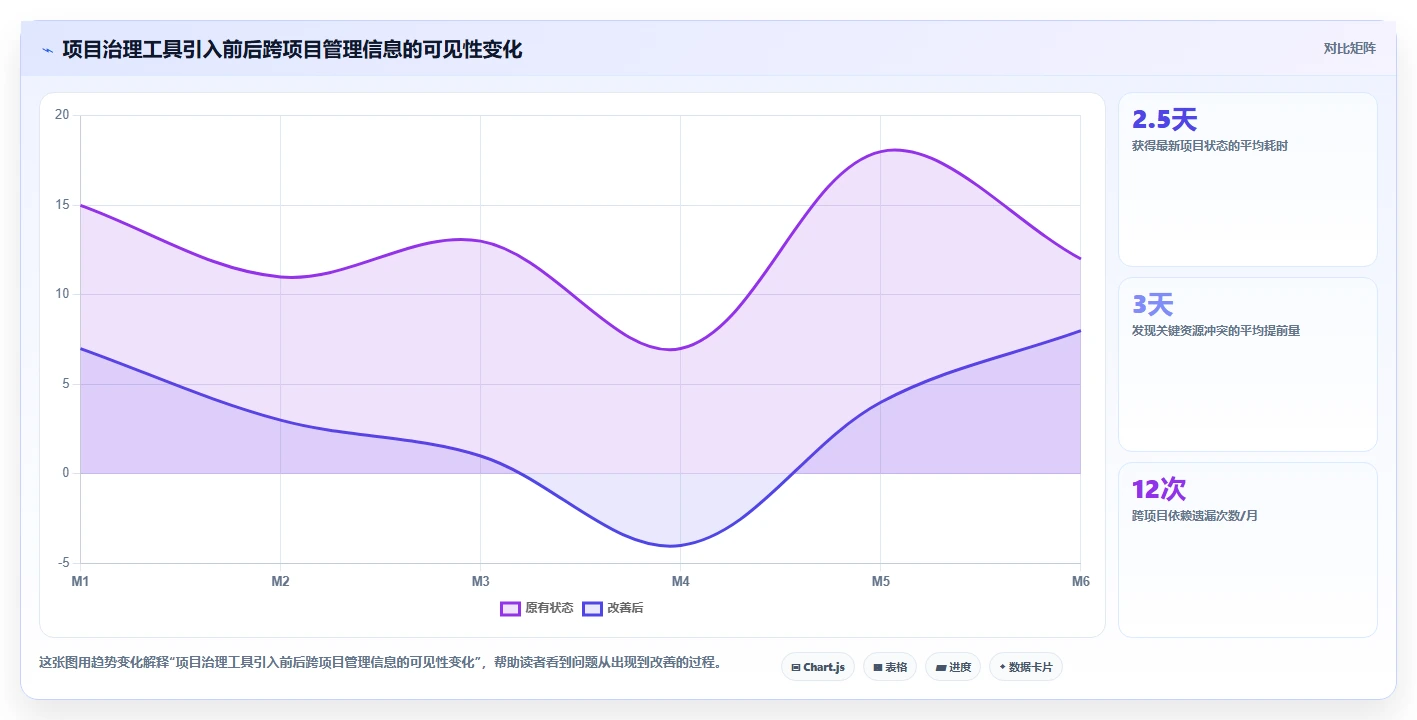Select the 进度 chip

(953, 667)
